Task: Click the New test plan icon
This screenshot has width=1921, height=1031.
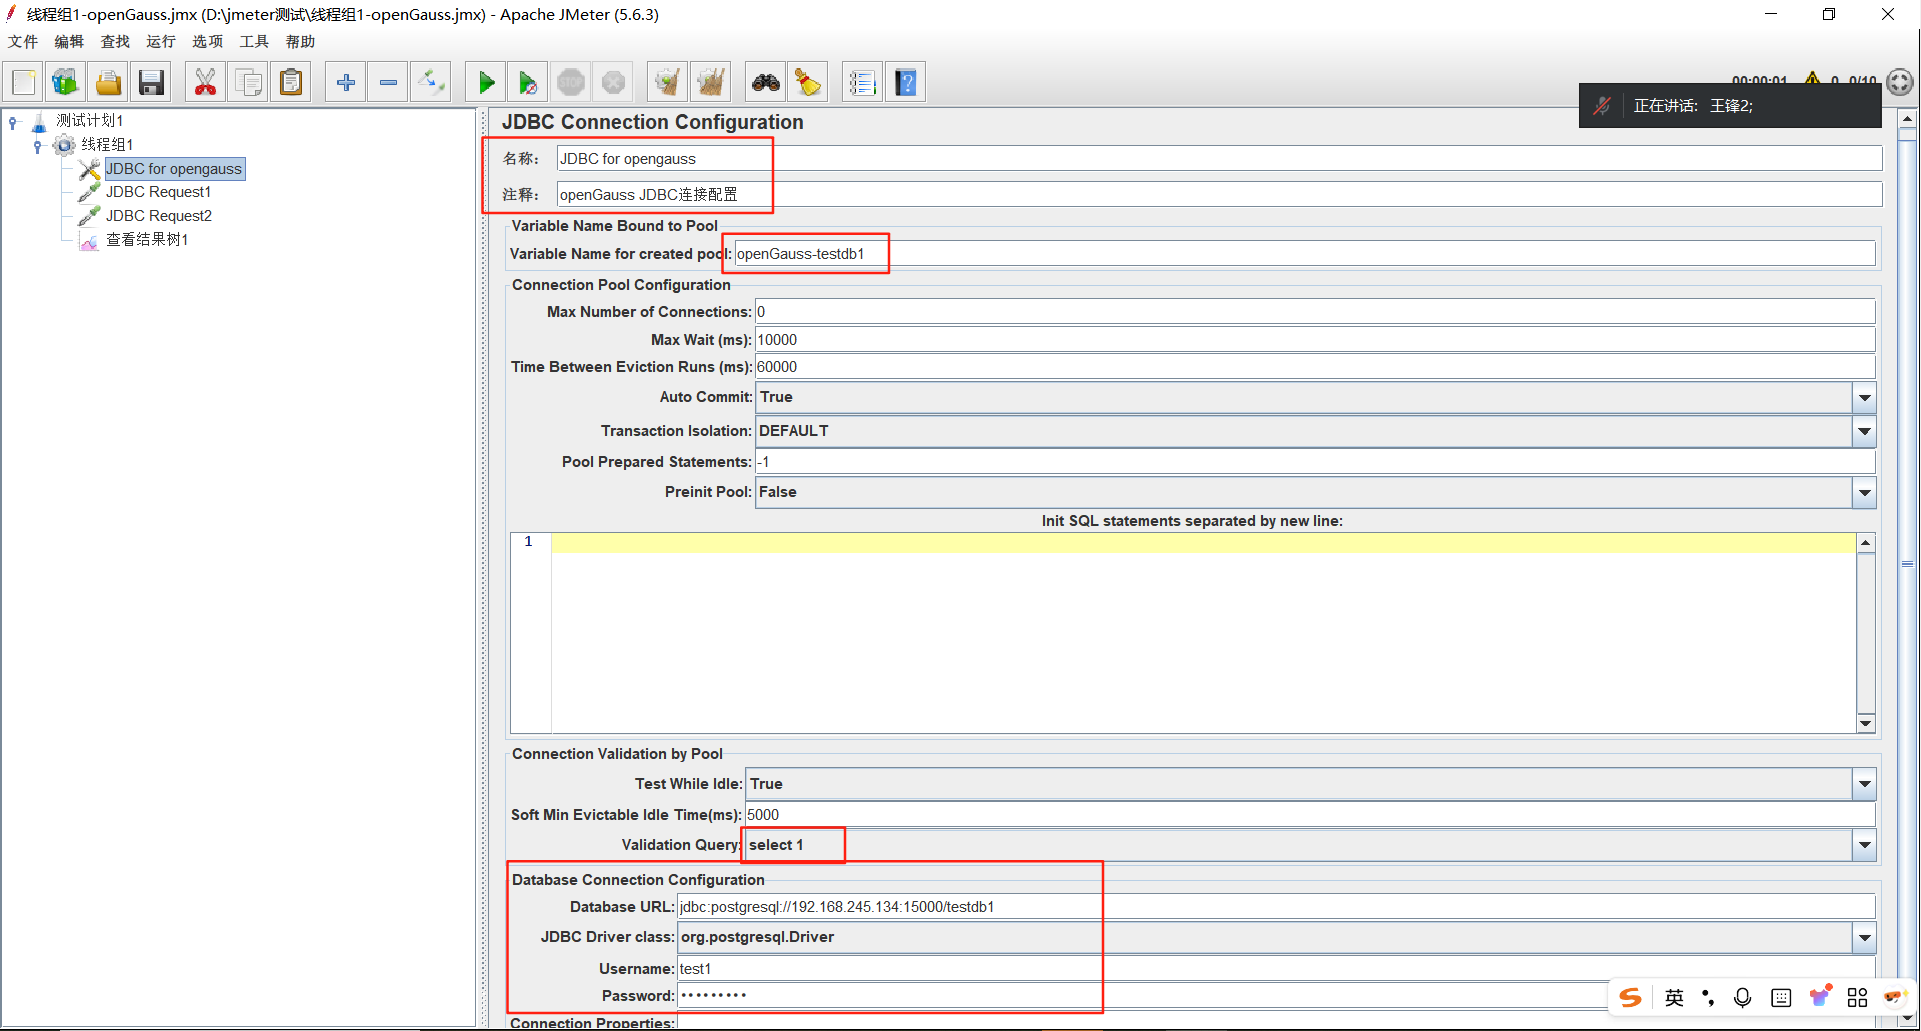Action: point(24,82)
